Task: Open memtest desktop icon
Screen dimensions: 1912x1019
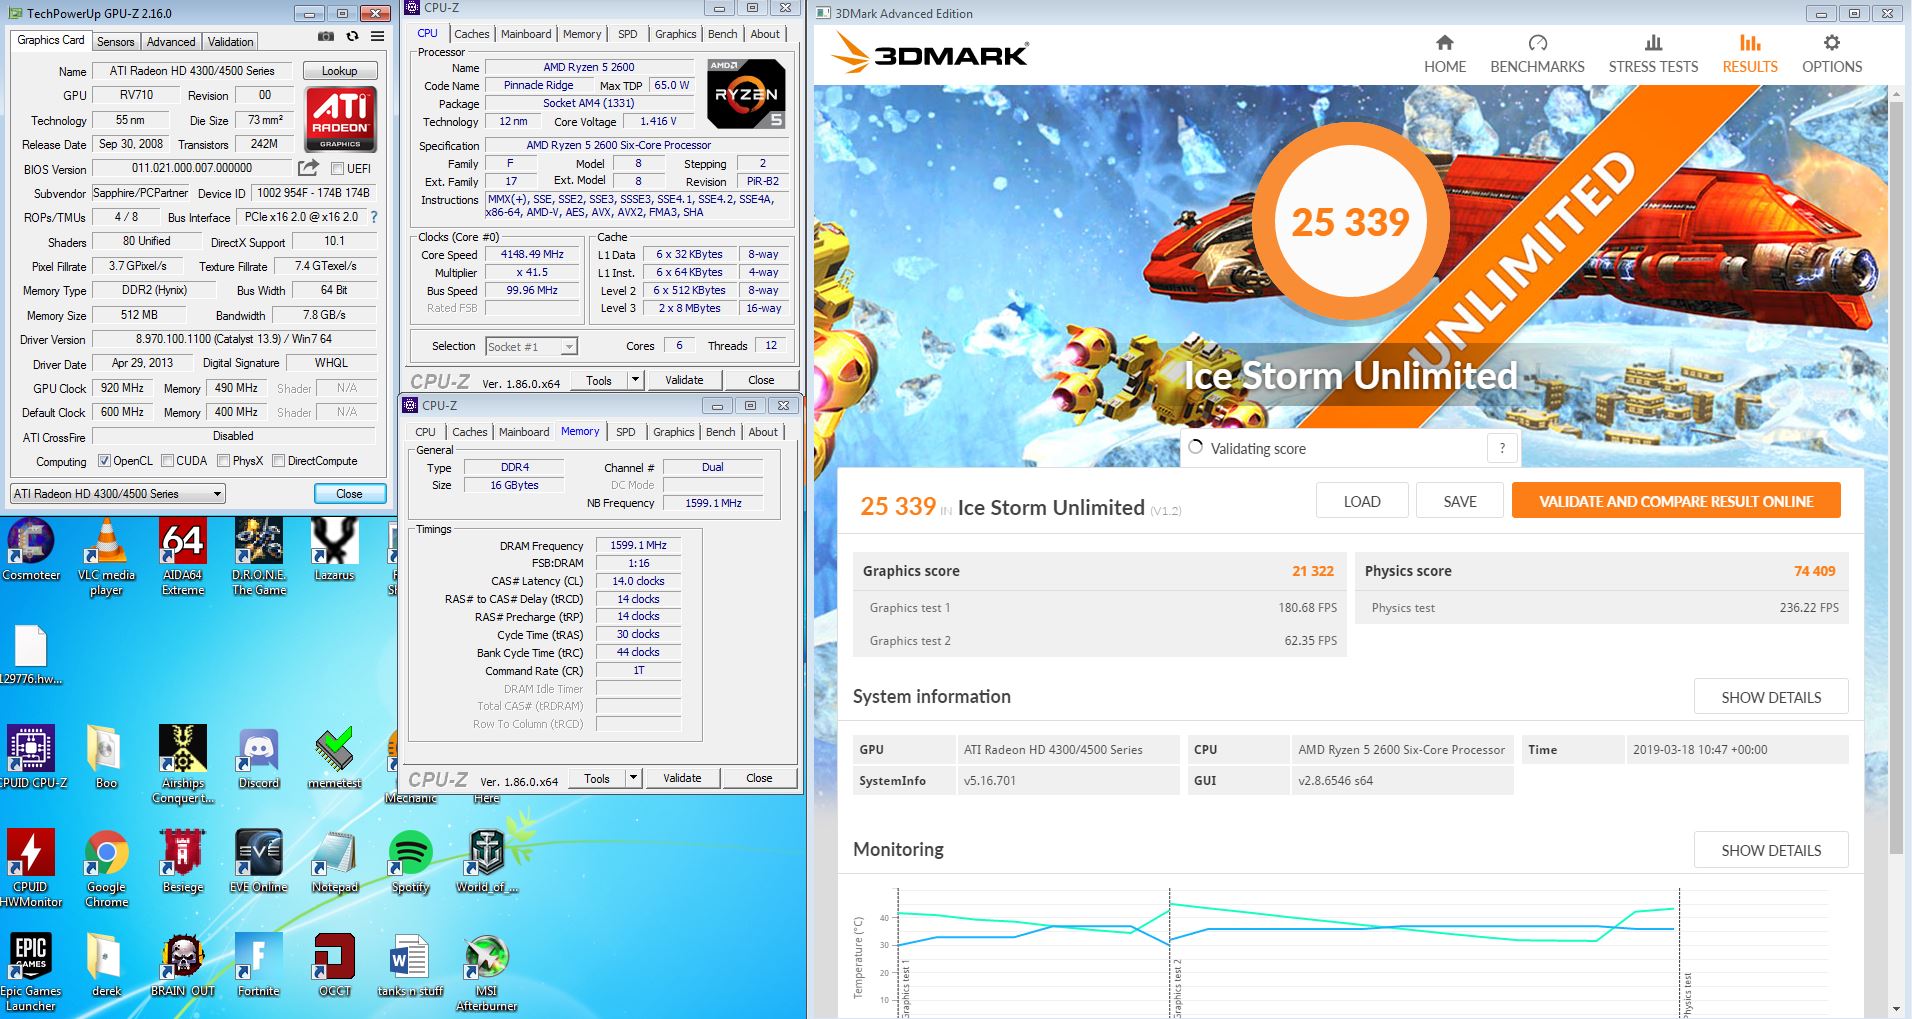Action: coord(334,757)
